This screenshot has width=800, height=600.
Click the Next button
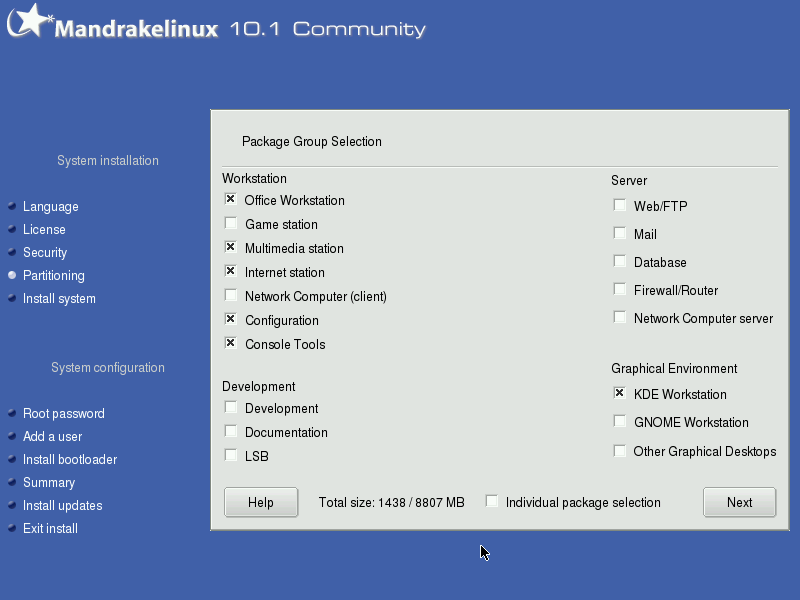pyautogui.click(x=739, y=503)
